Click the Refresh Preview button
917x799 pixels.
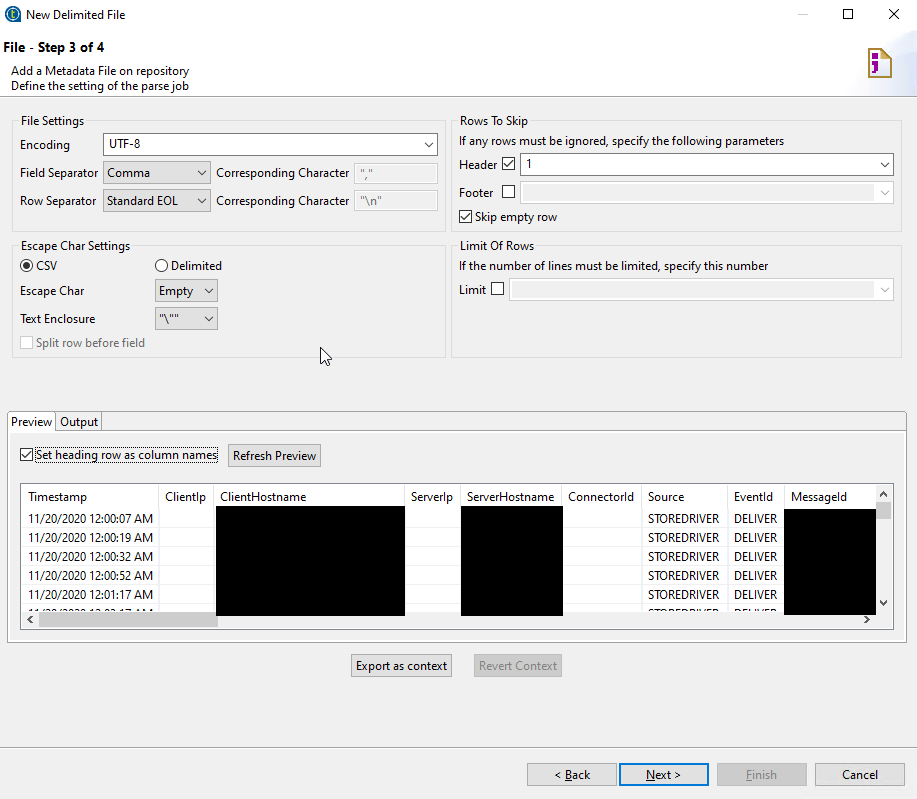[274, 456]
